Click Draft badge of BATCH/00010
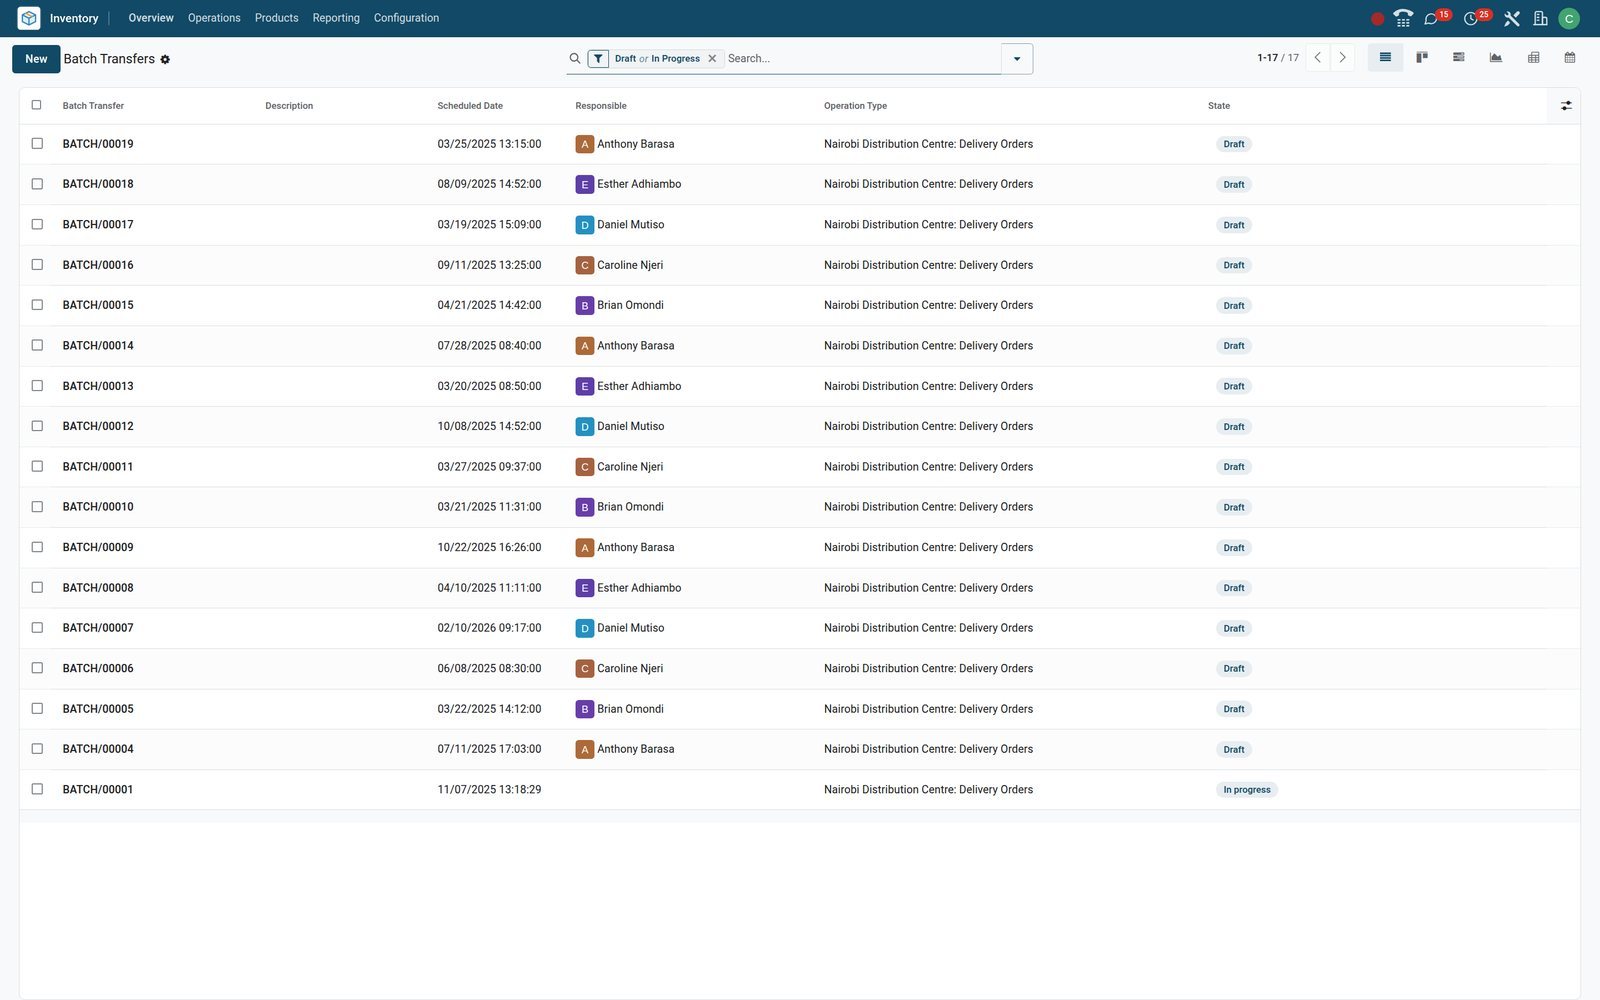The height and width of the screenshot is (1000, 1600). click(1234, 508)
